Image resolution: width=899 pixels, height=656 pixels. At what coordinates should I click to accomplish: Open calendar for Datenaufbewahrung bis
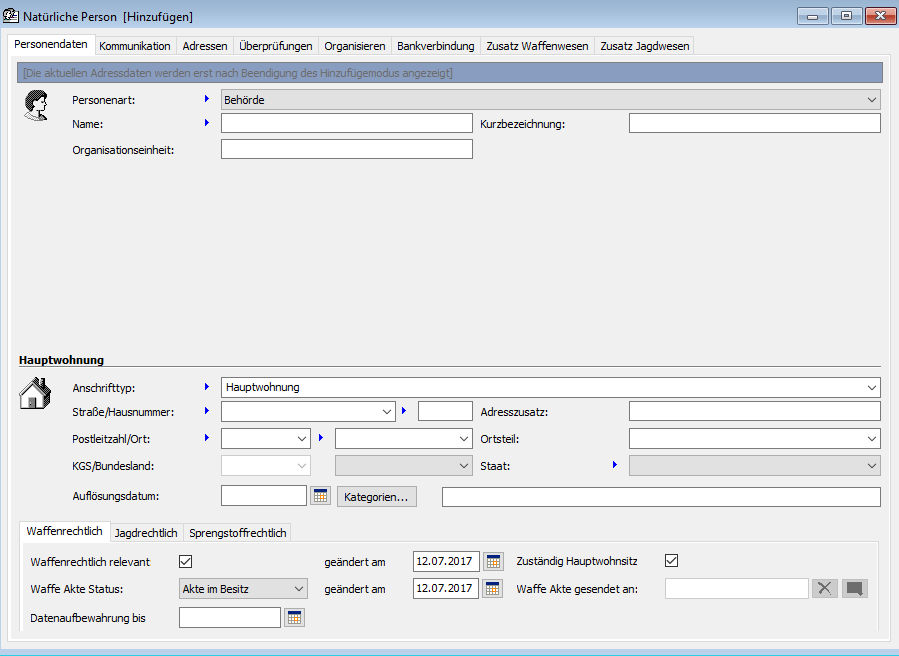point(294,618)
